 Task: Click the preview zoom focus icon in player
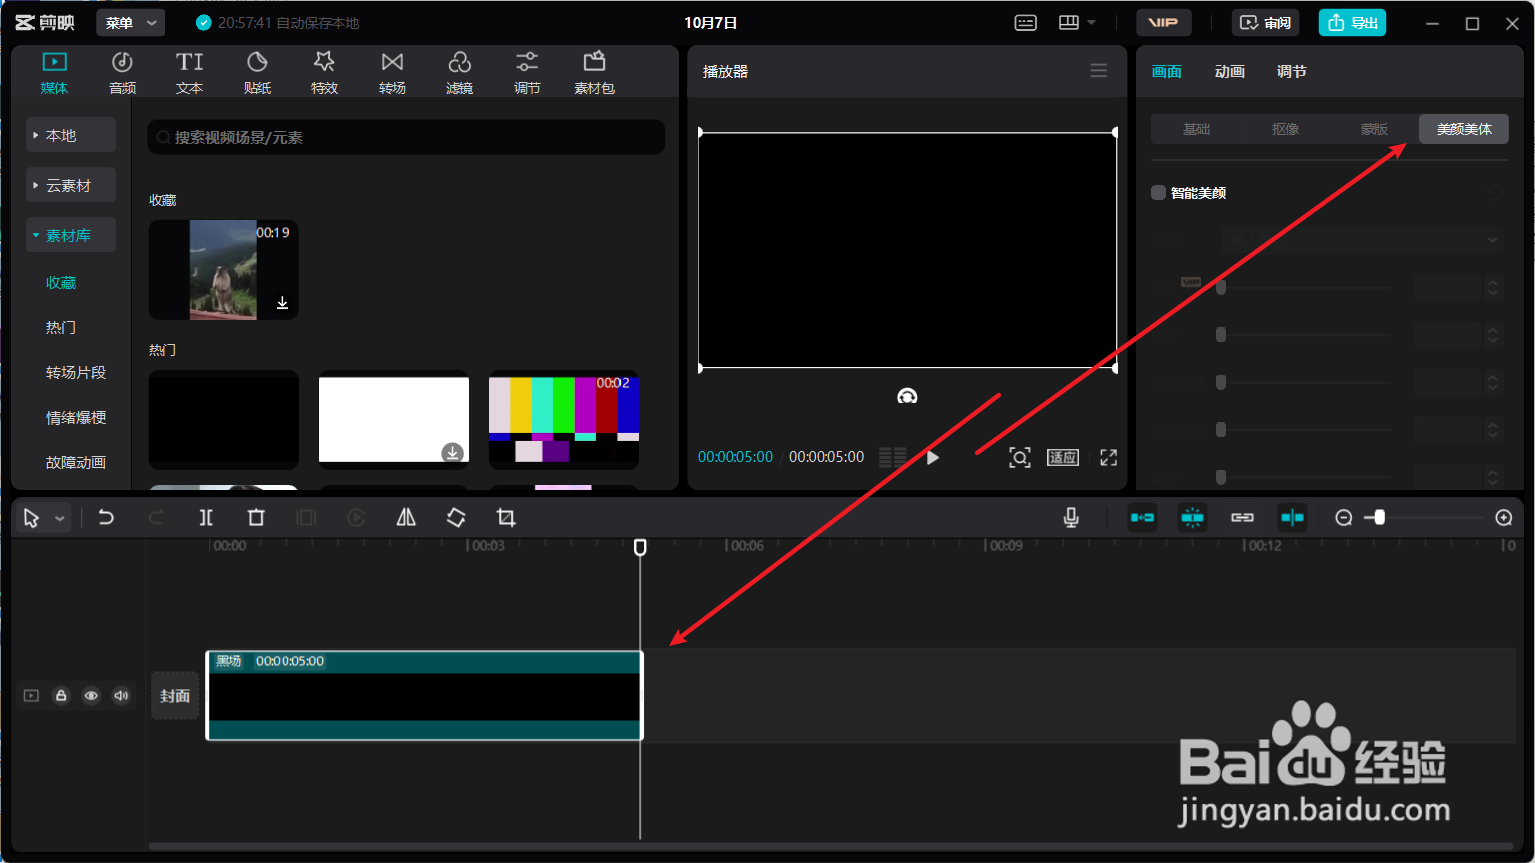pos(1019,457)
